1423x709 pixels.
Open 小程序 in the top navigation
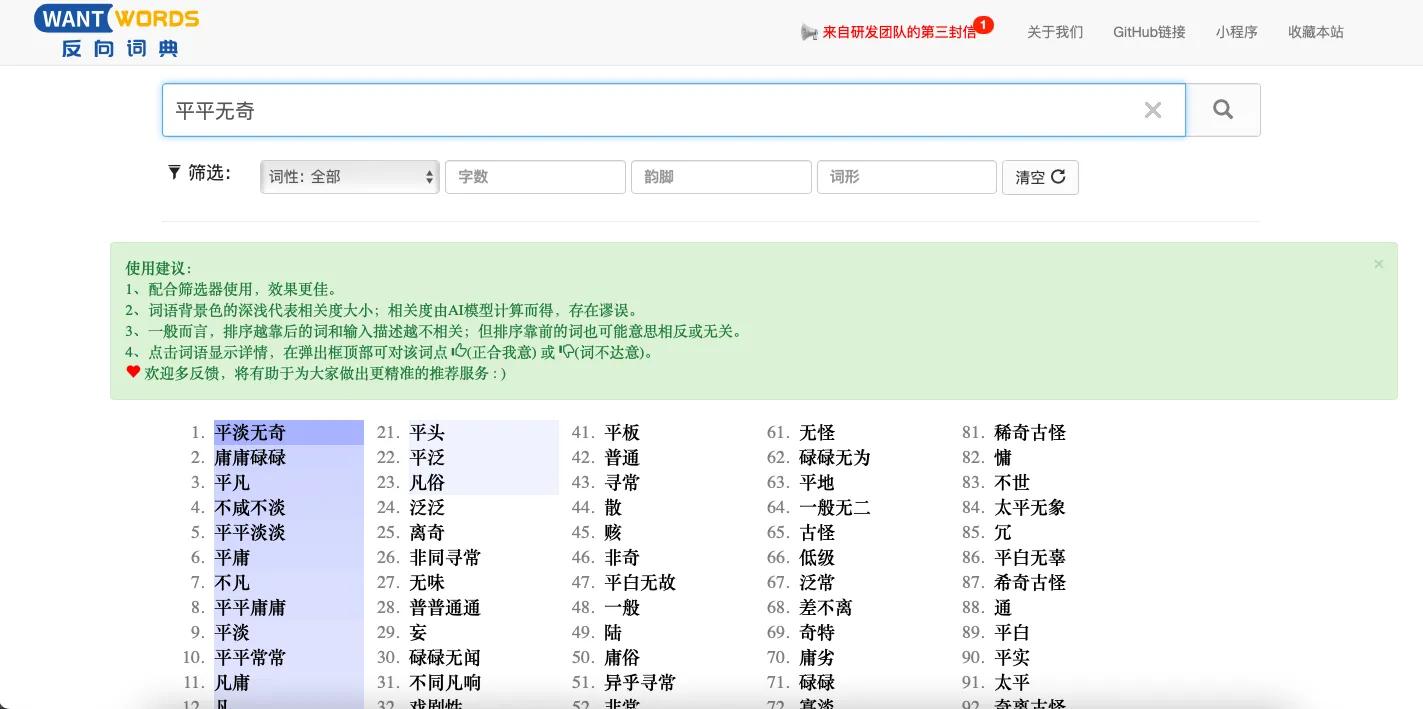pyautogui.click(x=1237, y=31)
